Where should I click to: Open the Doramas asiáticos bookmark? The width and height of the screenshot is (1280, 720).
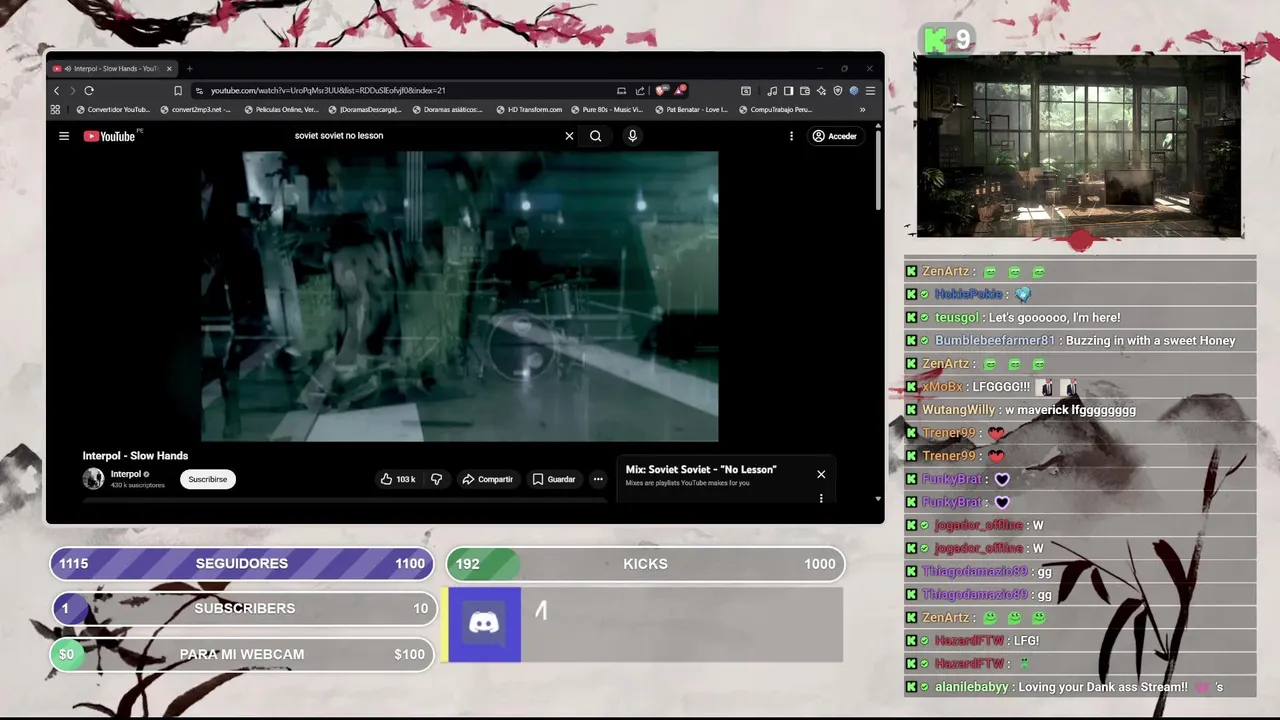448,110
